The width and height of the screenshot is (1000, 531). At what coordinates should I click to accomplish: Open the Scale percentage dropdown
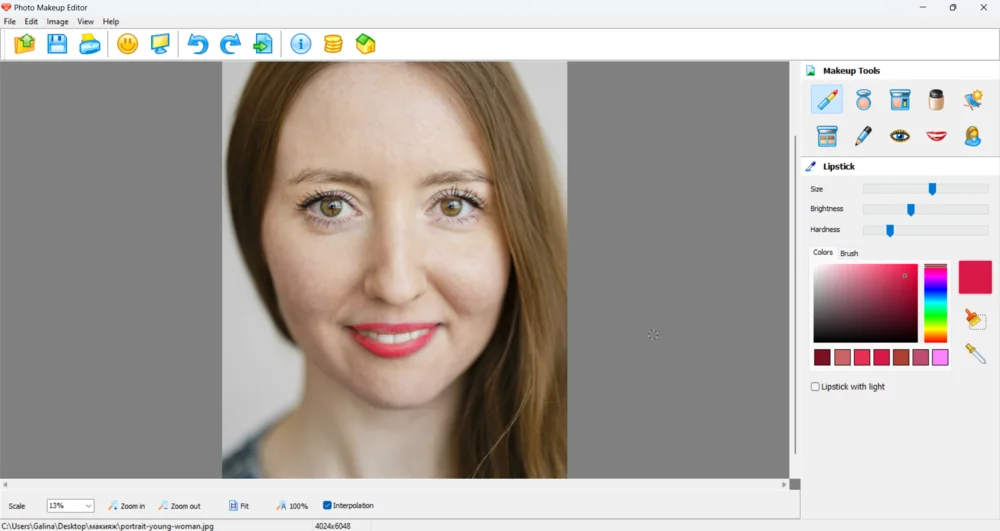(x=88, y=506)
